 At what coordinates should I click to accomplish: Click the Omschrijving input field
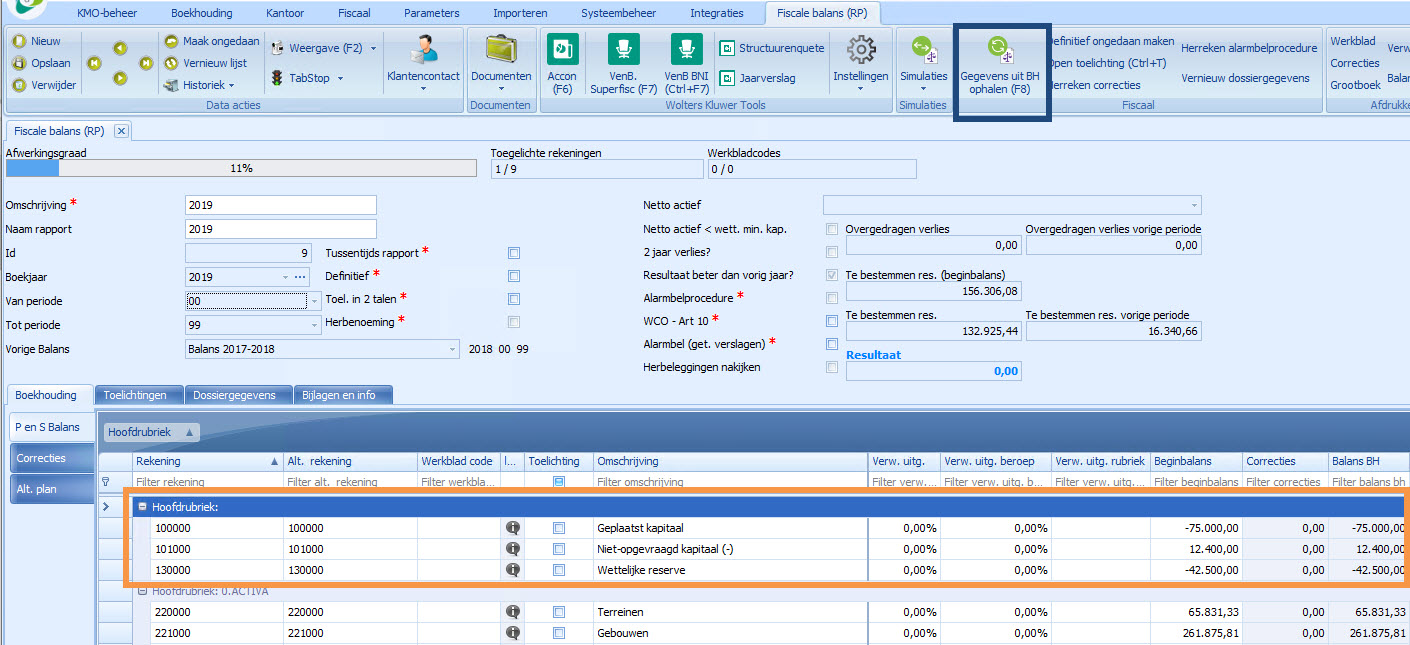click(x=281, y=205)
